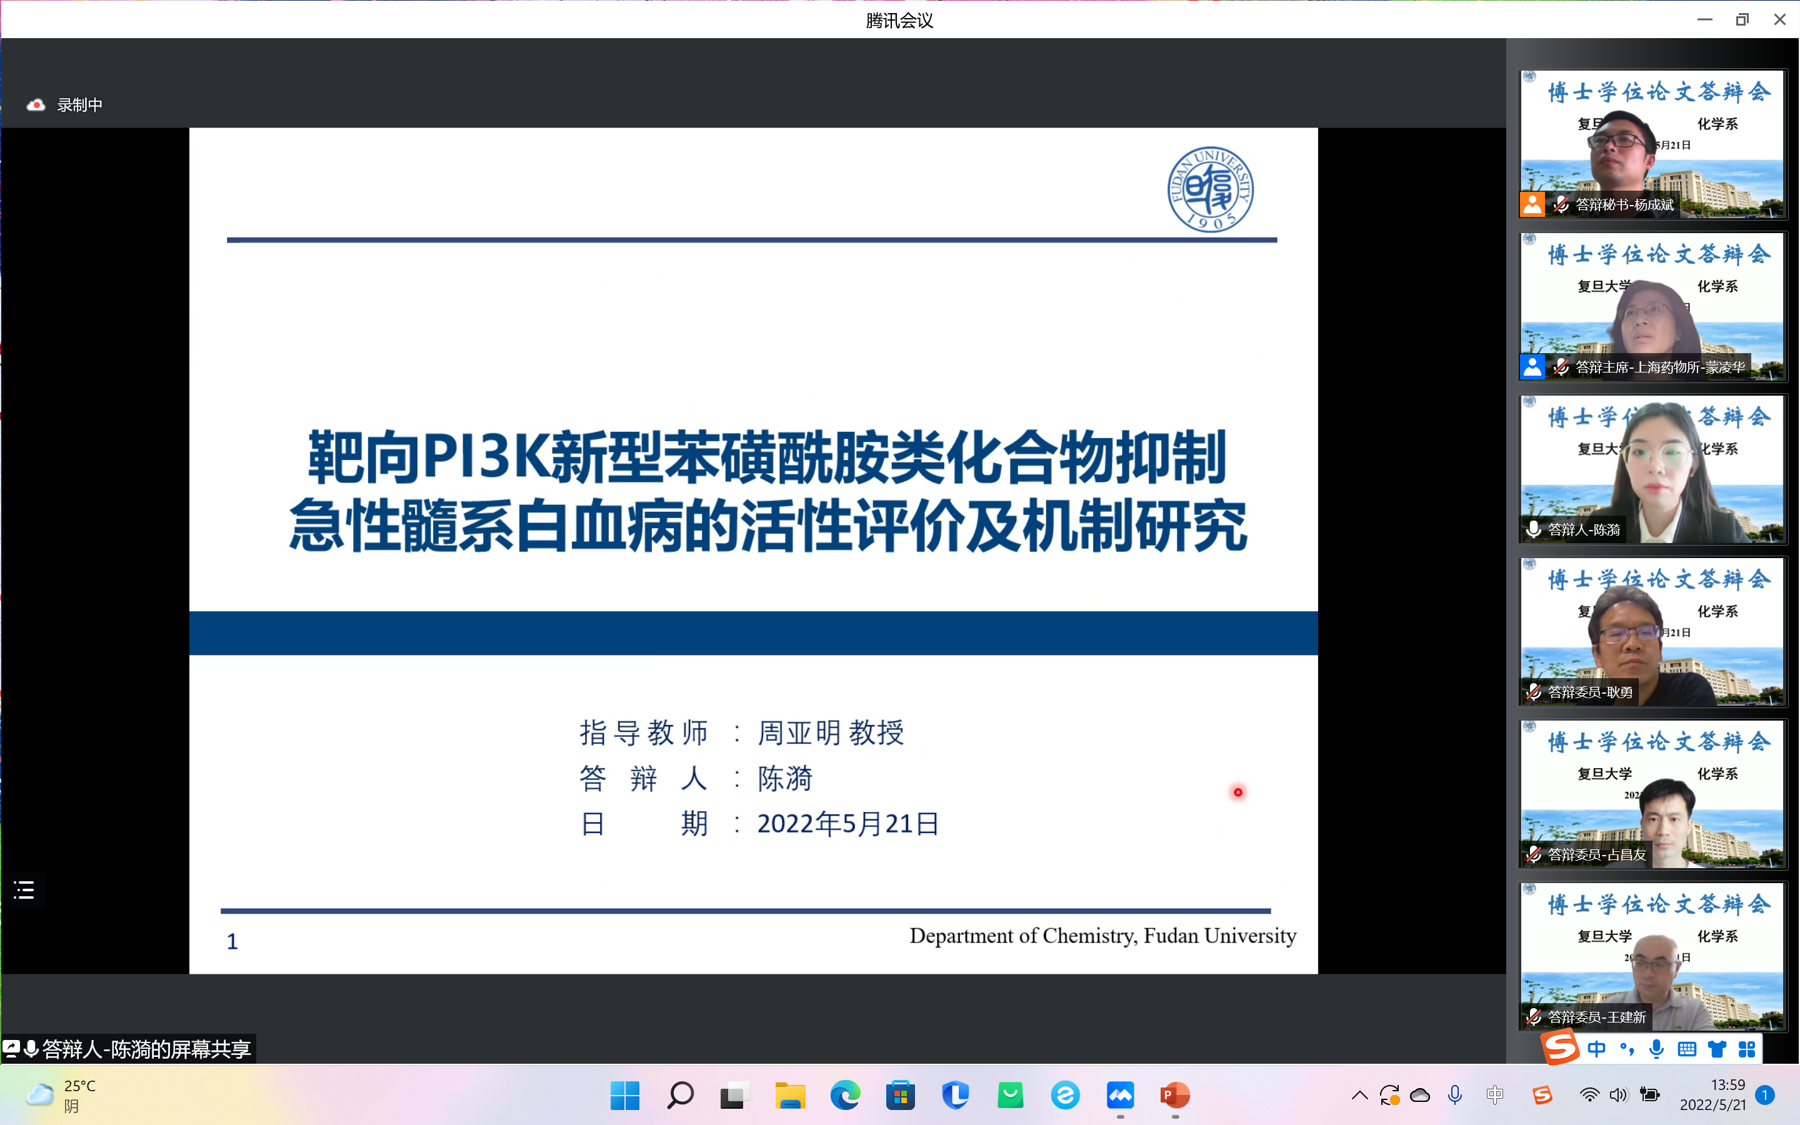Click the Sogou voice input microphone

[x=1657, y=1049]
